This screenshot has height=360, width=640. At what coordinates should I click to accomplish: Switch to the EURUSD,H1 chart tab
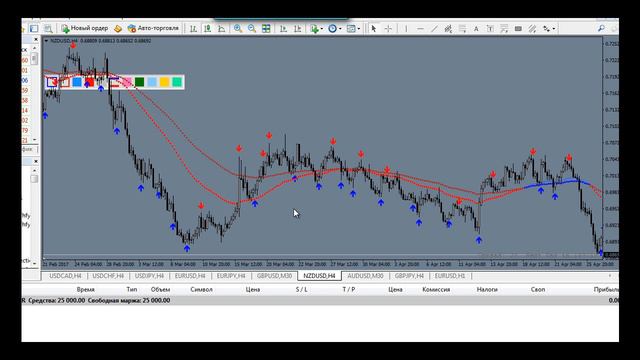pyautogui.click(x=450, y=276)
